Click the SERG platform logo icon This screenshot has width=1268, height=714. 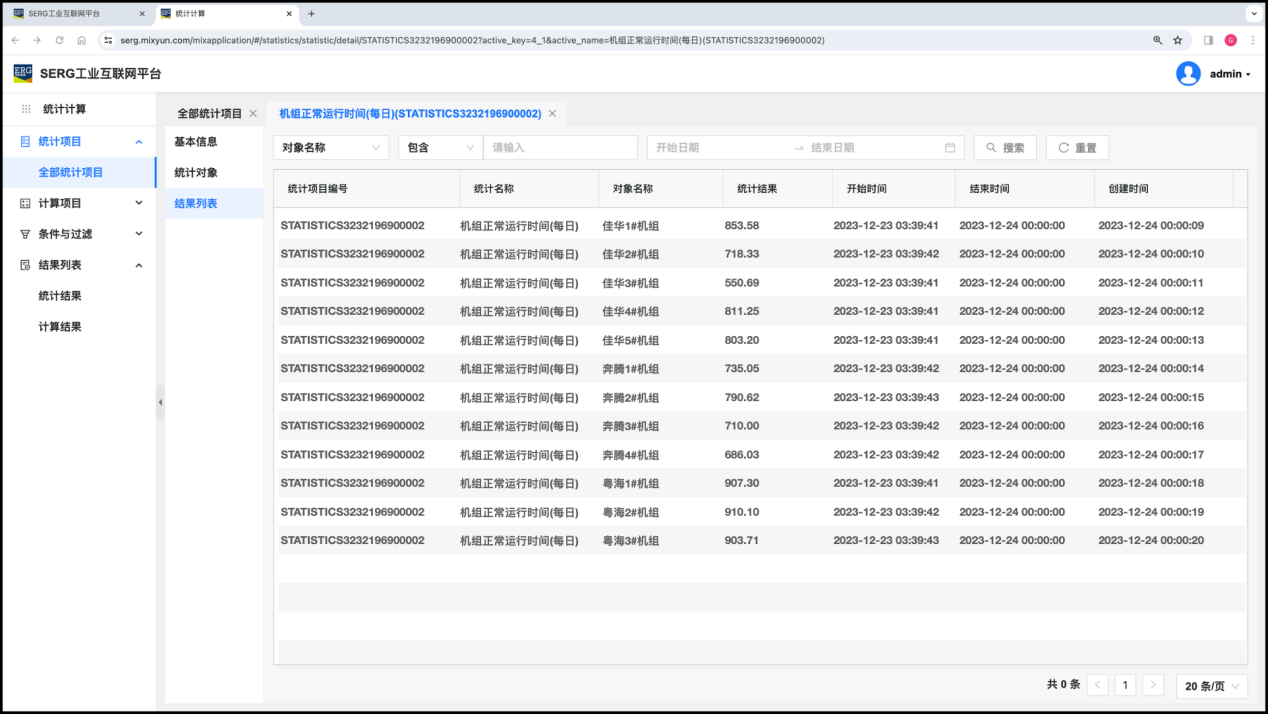click(x=22, y=73)
